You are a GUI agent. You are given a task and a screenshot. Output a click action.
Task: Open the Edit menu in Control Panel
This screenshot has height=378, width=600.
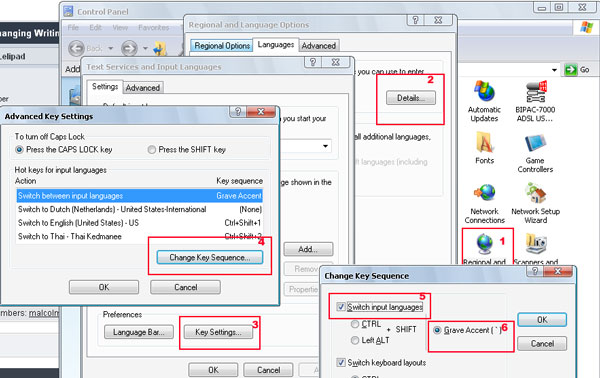point(95,28)
